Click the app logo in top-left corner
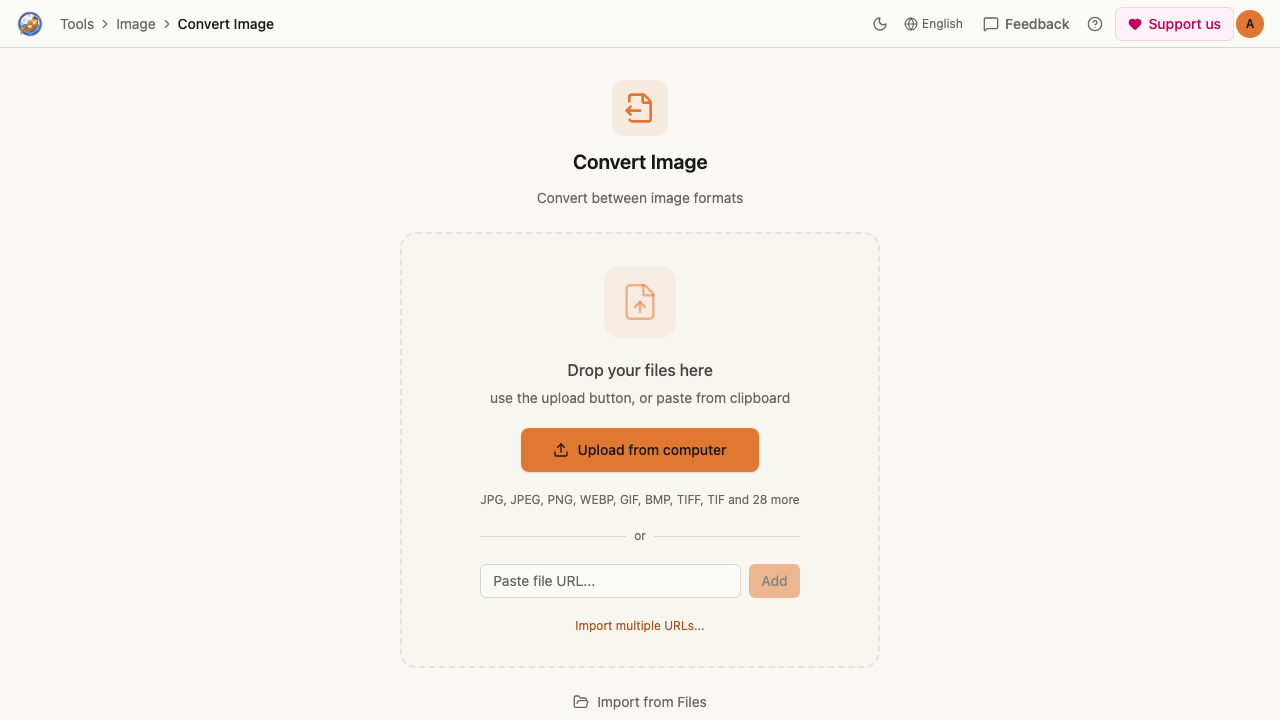 tap(30, 24)
